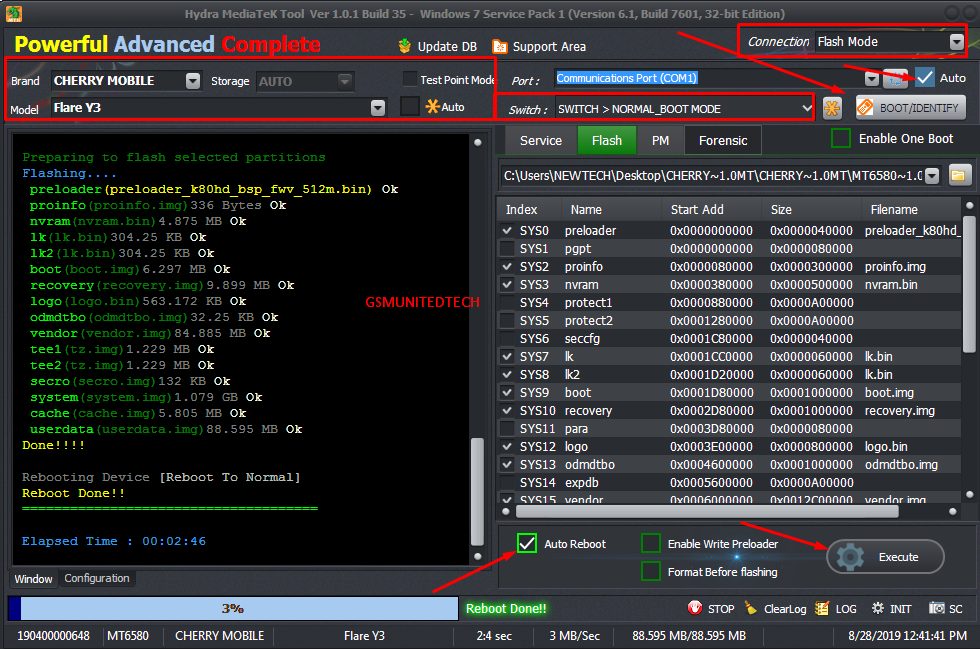Click the ClearLog broom icon
This screenshot has width=980, height=649.
tap(751, 608)
